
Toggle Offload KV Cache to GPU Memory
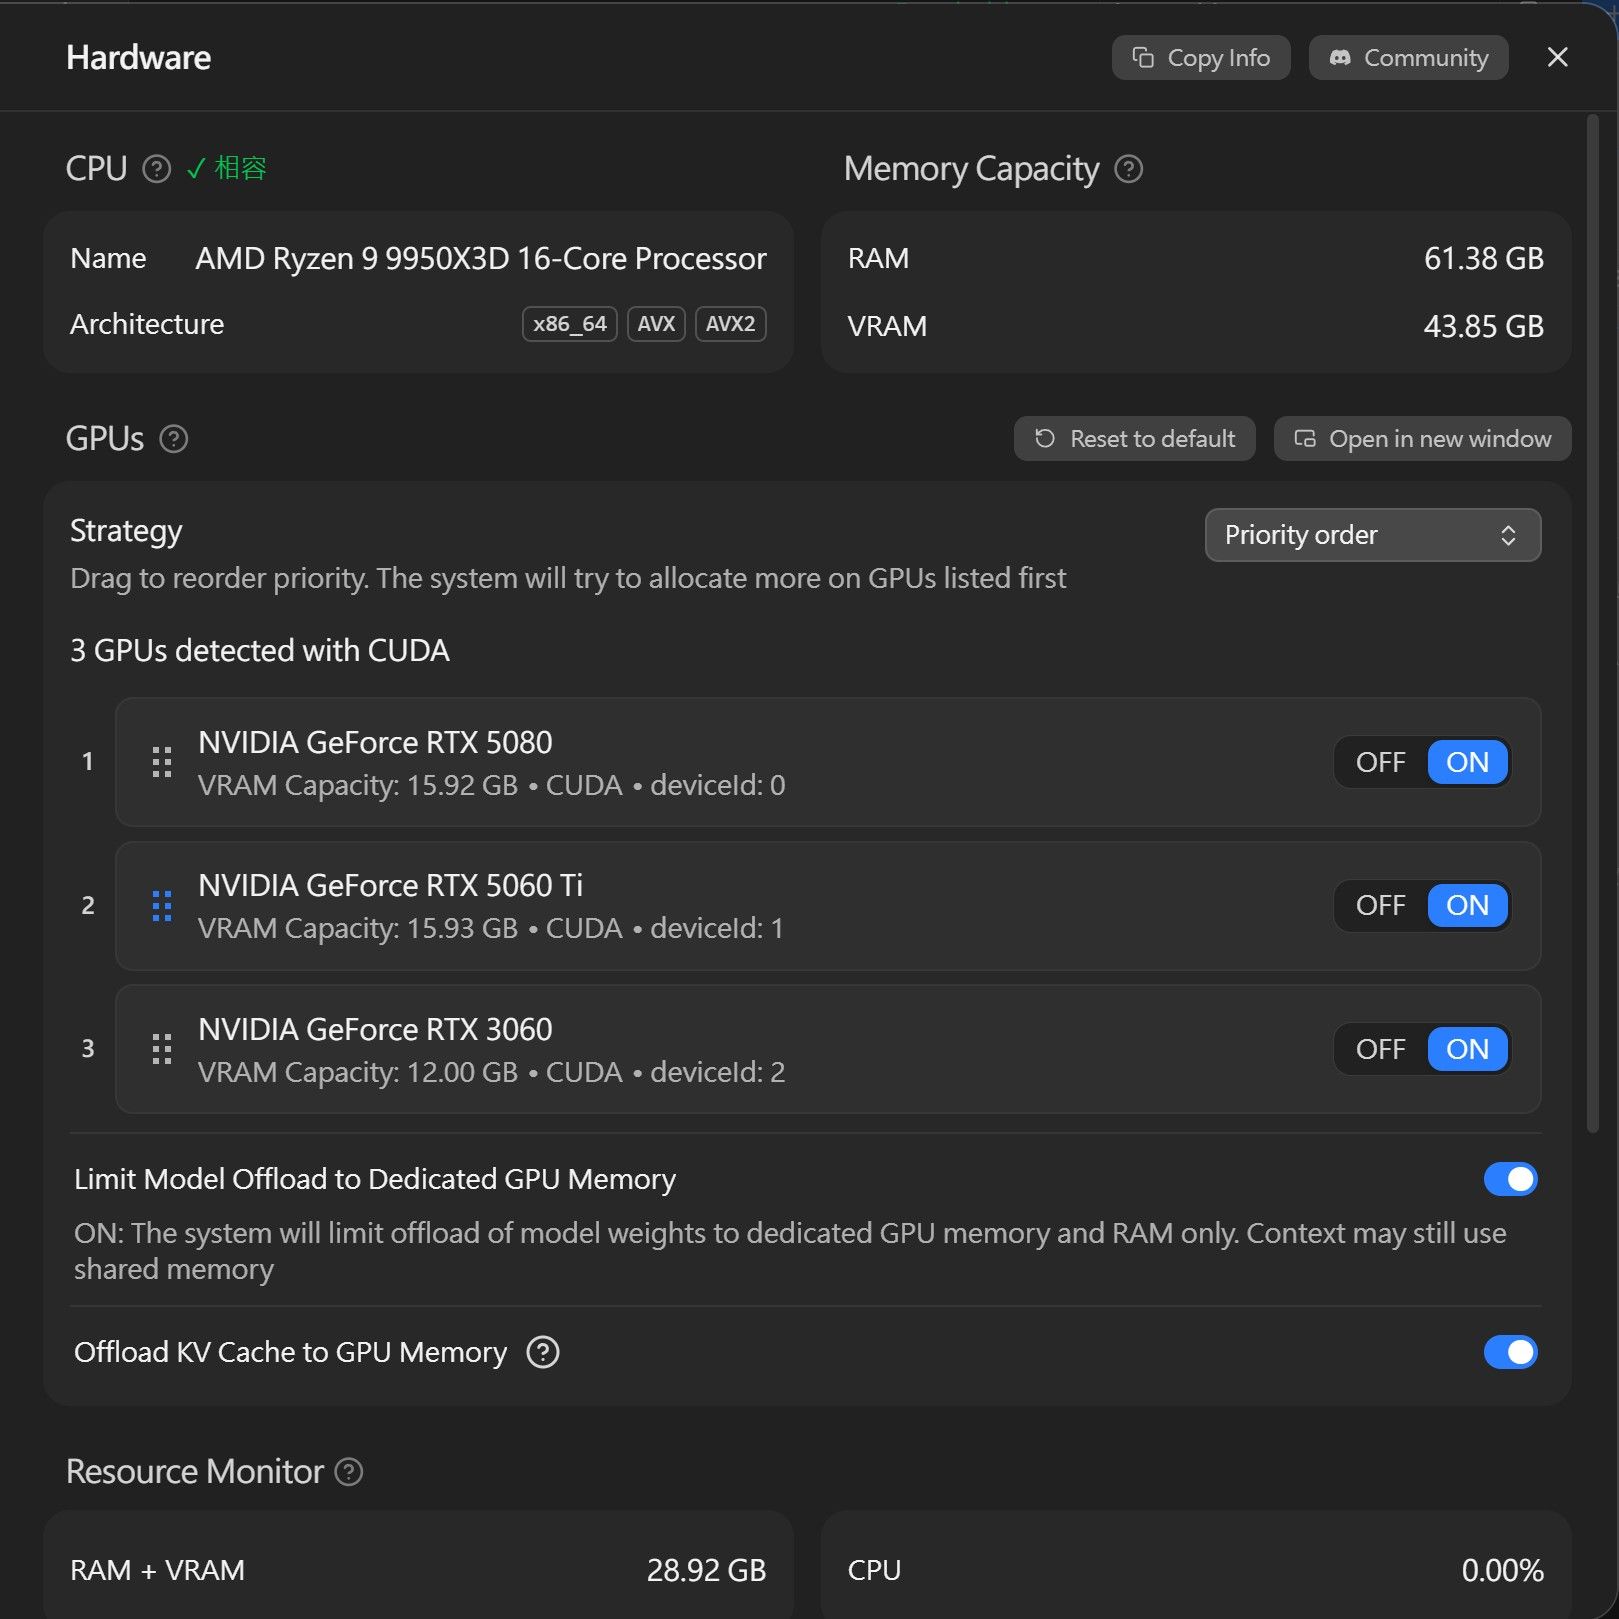coord(1510,1352)
